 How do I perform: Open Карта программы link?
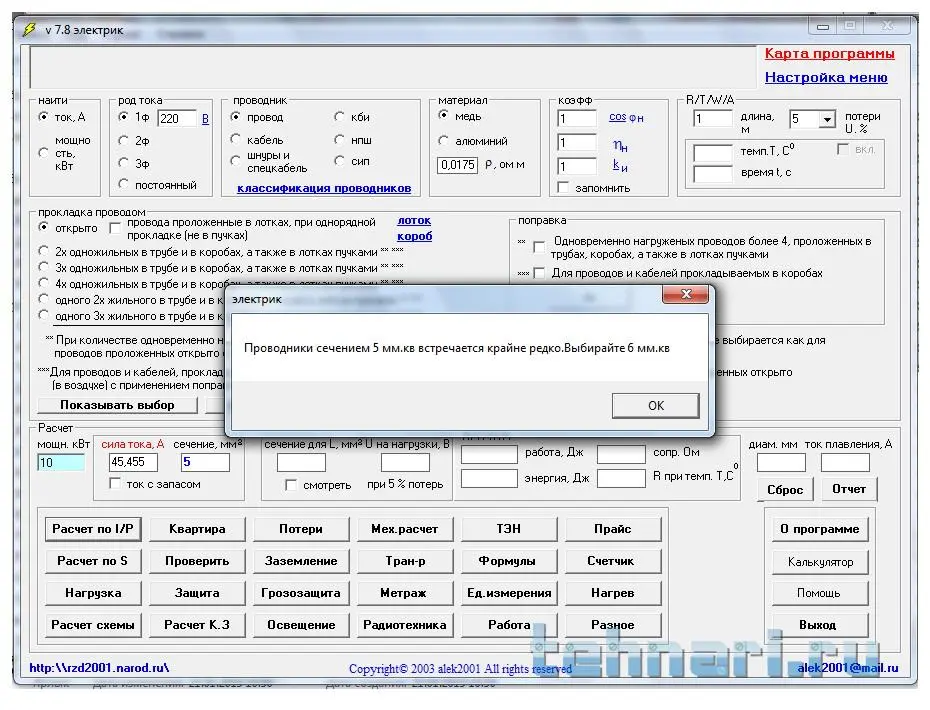tap(829, 53)
